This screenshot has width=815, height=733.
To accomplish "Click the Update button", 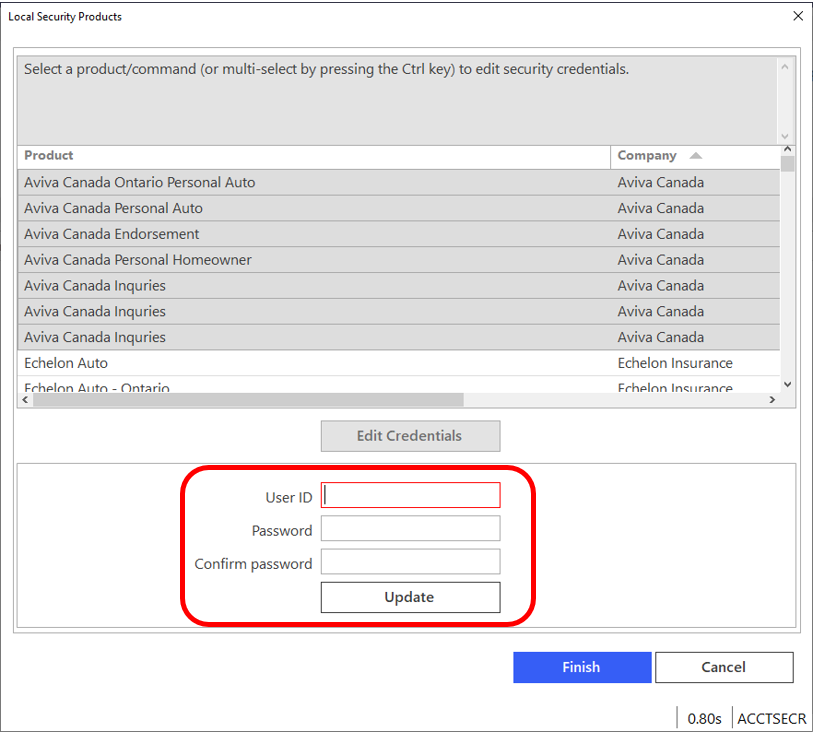I will coord(410,597).
